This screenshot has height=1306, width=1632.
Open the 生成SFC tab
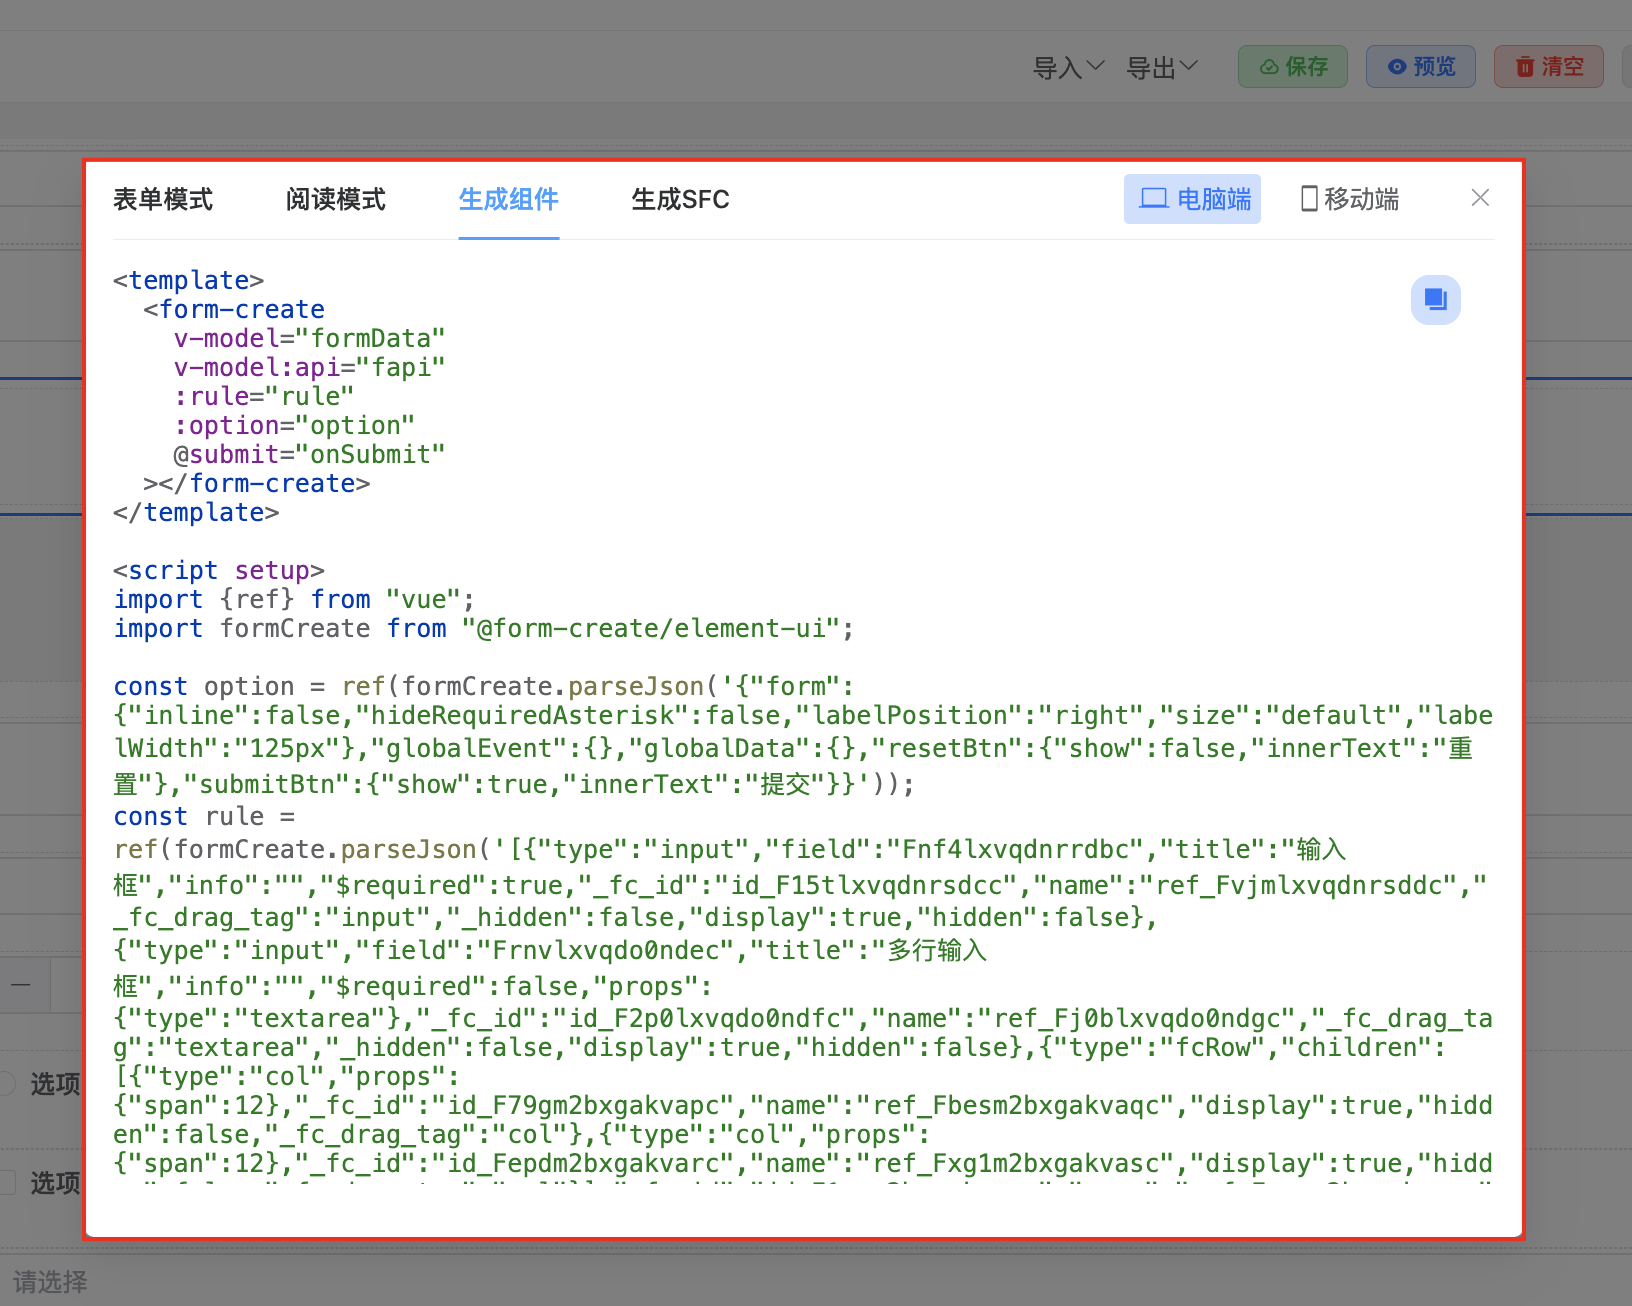pos(680,199)
